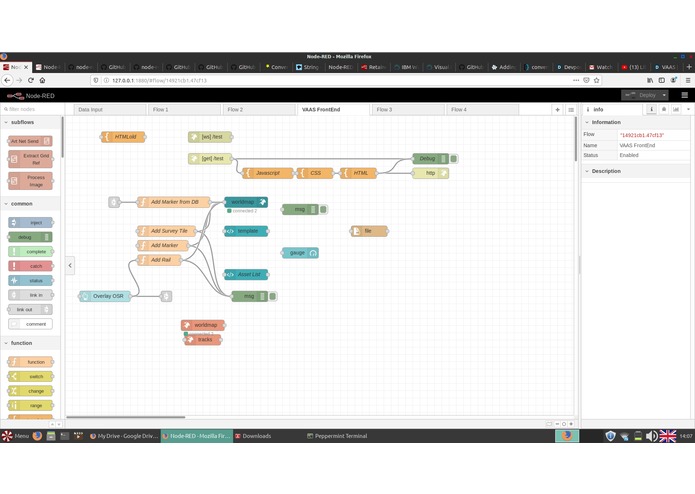
Task: Select the CSS template node
Action: (x=315, y=173)
